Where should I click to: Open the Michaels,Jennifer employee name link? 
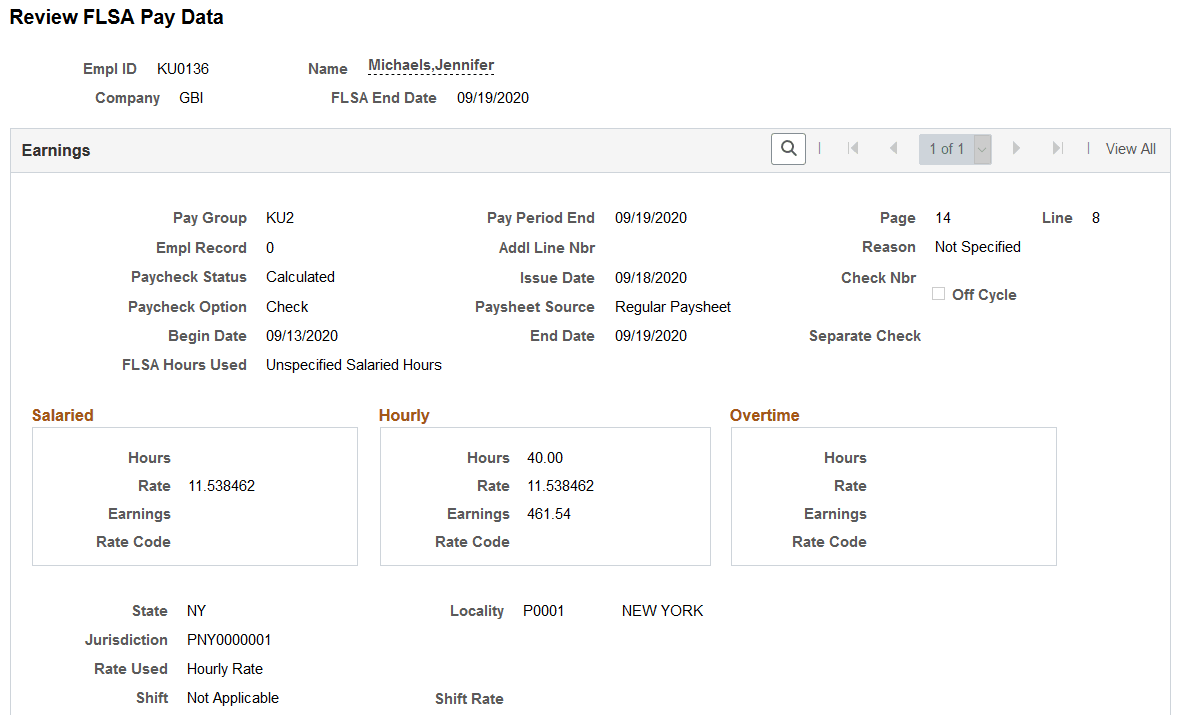430,64
